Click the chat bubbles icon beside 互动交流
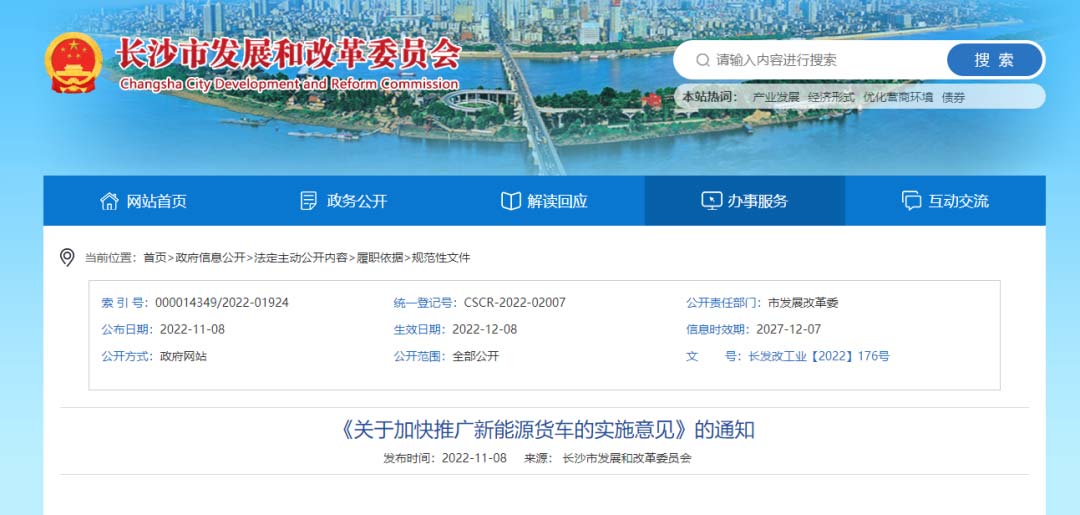 (x=911, y=201)
